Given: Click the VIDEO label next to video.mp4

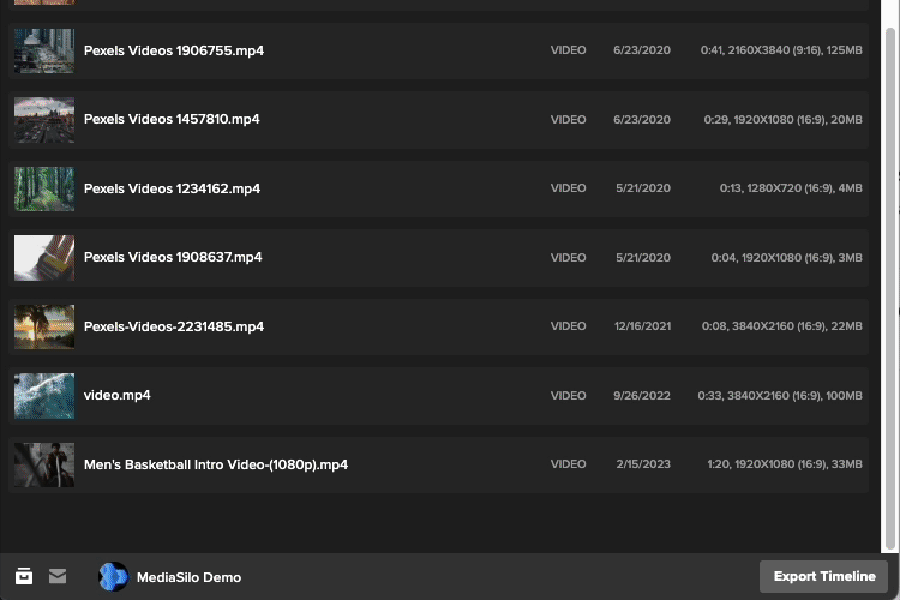Looking at the screenshot, I should [568, 395].
